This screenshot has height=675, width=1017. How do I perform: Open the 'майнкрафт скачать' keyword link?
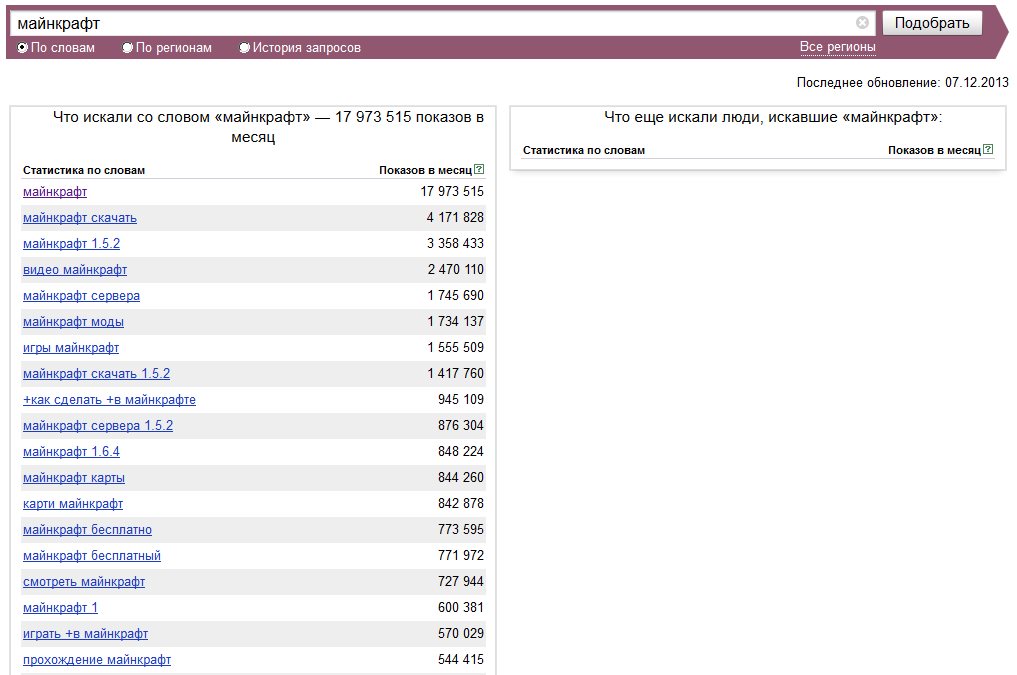click(x=80, y=217)
